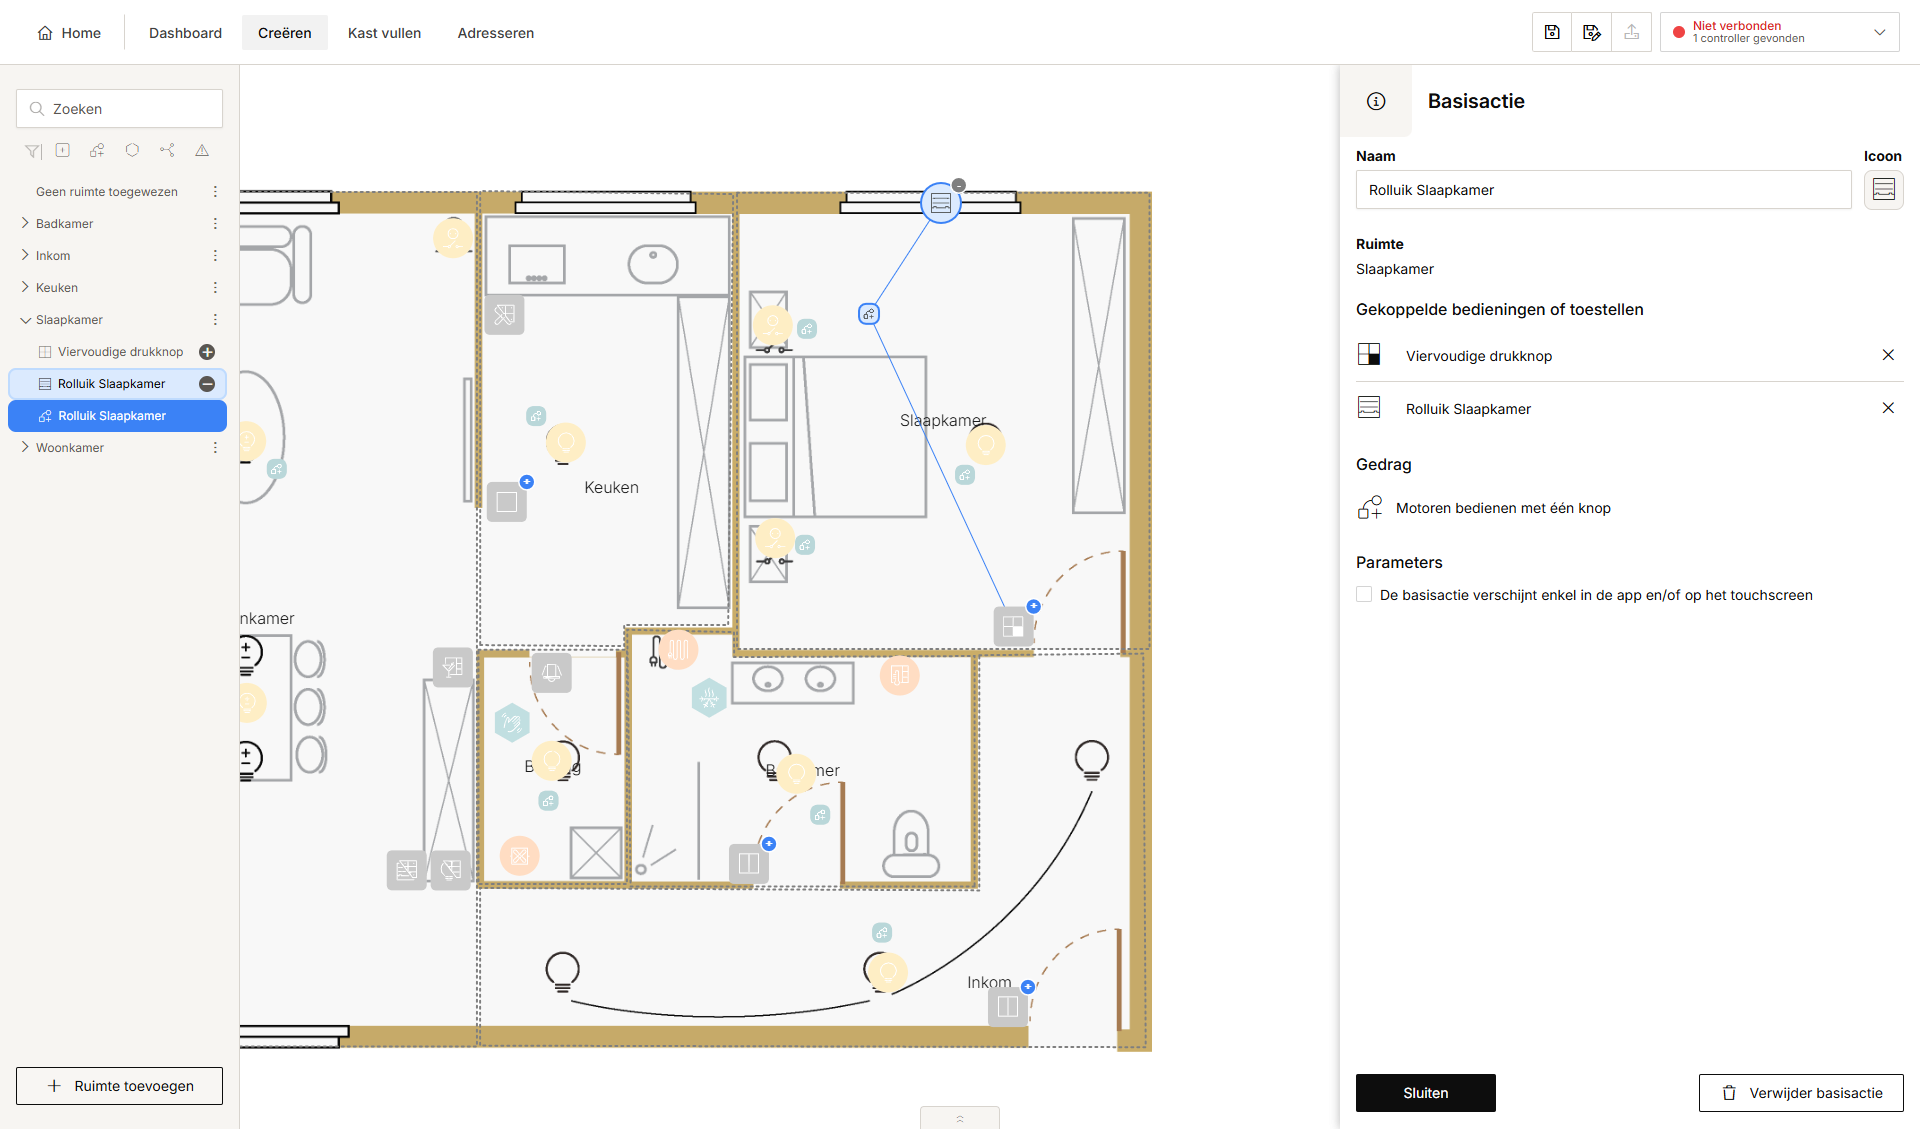Click the save project icon
This screenshot has height=1129, width=1920.
click(x=1552, y=32)
